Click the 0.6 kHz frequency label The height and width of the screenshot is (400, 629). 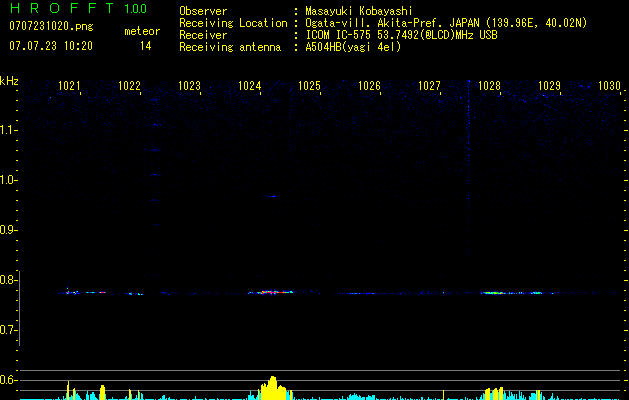point(7,380)
